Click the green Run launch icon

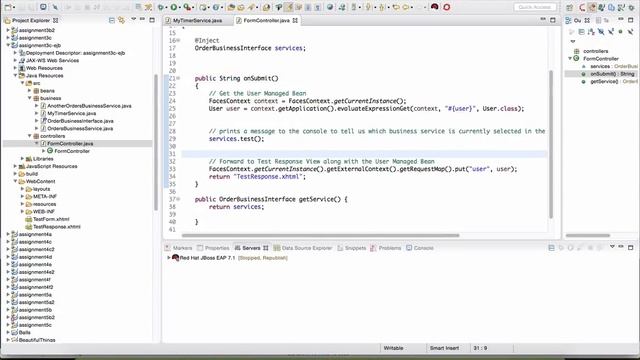174,7
